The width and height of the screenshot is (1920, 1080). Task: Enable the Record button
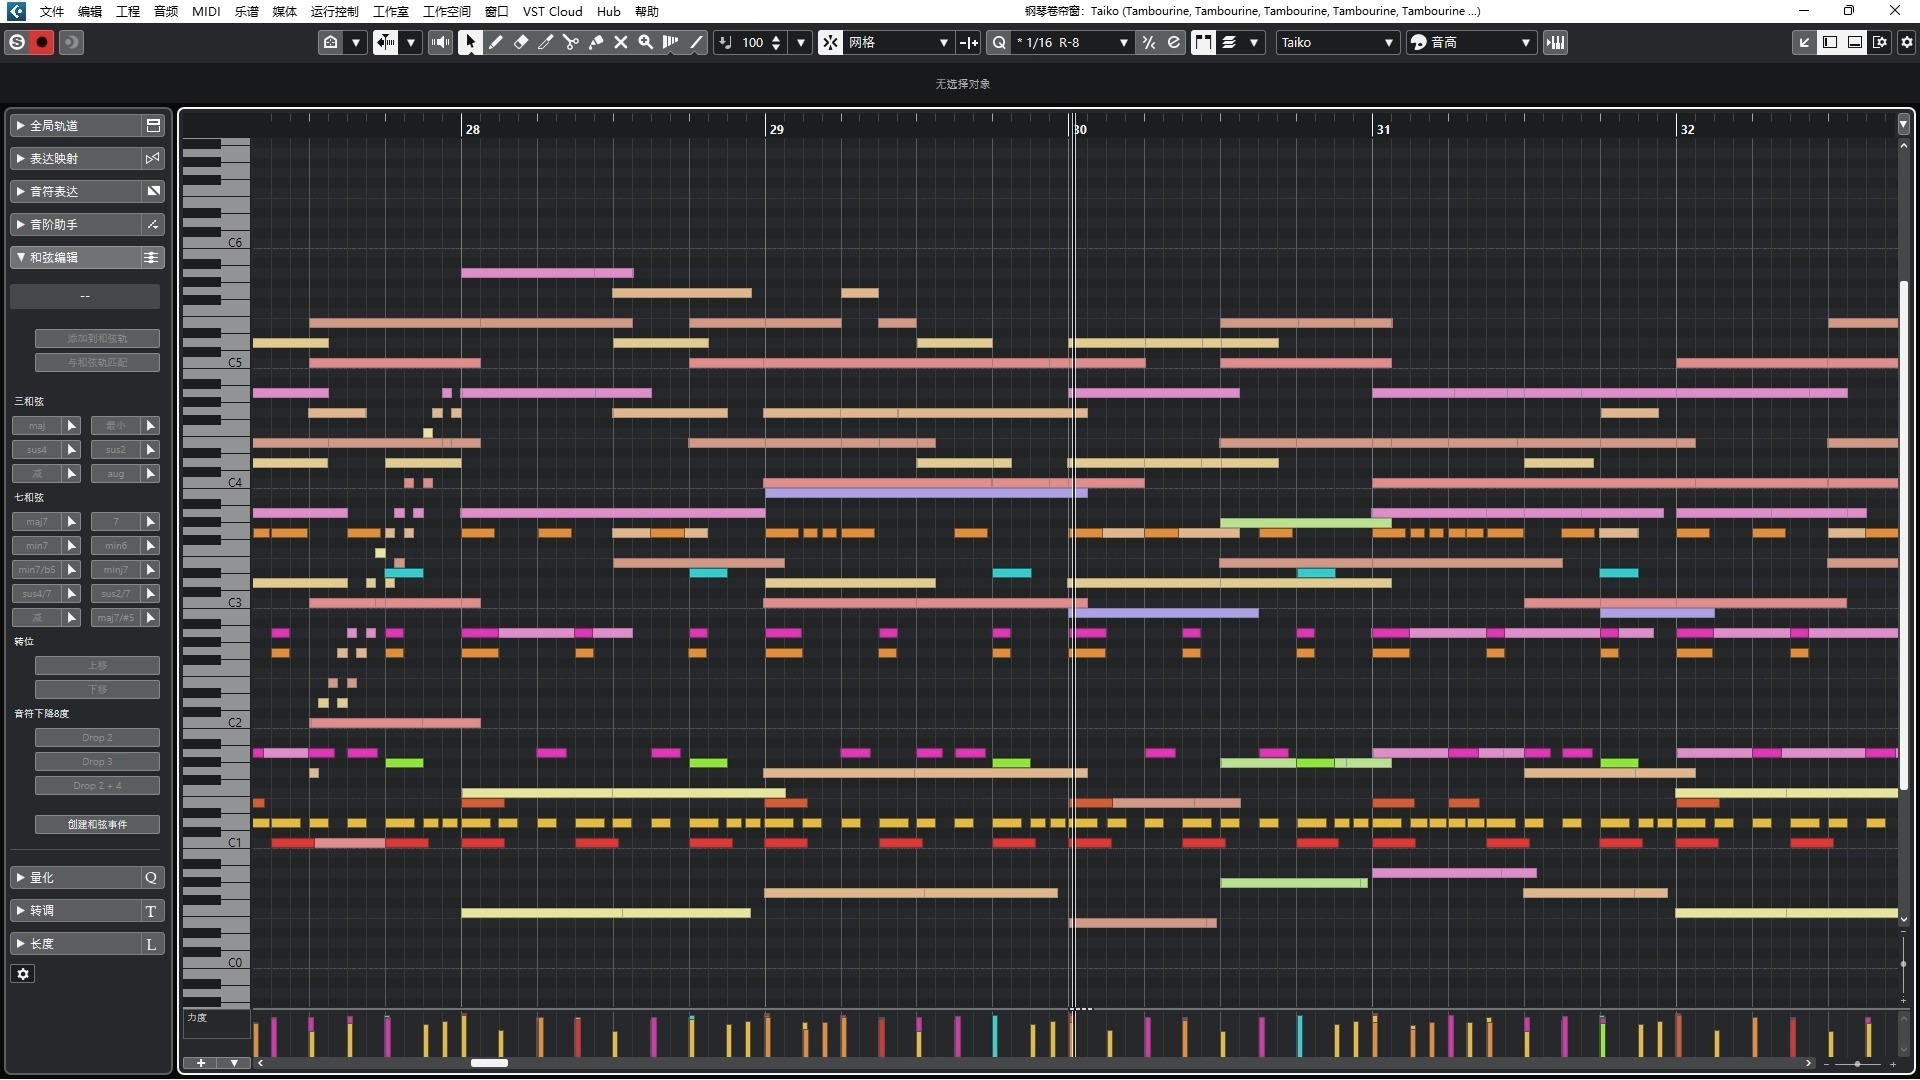click(41, 42)
